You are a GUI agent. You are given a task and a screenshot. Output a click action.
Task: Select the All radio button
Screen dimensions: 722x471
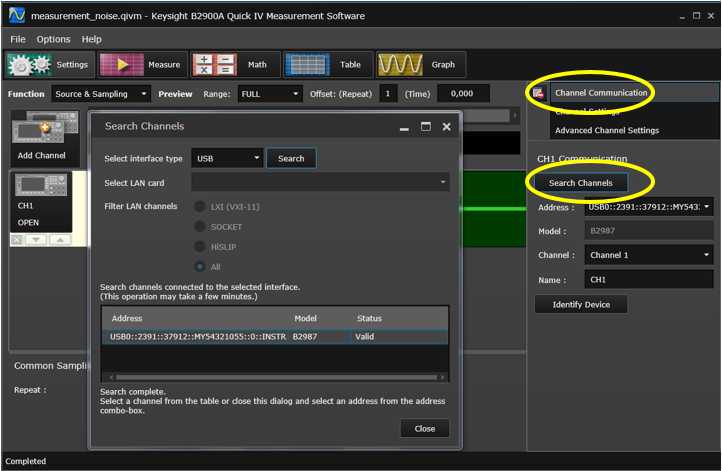click(x=200, y=267)
